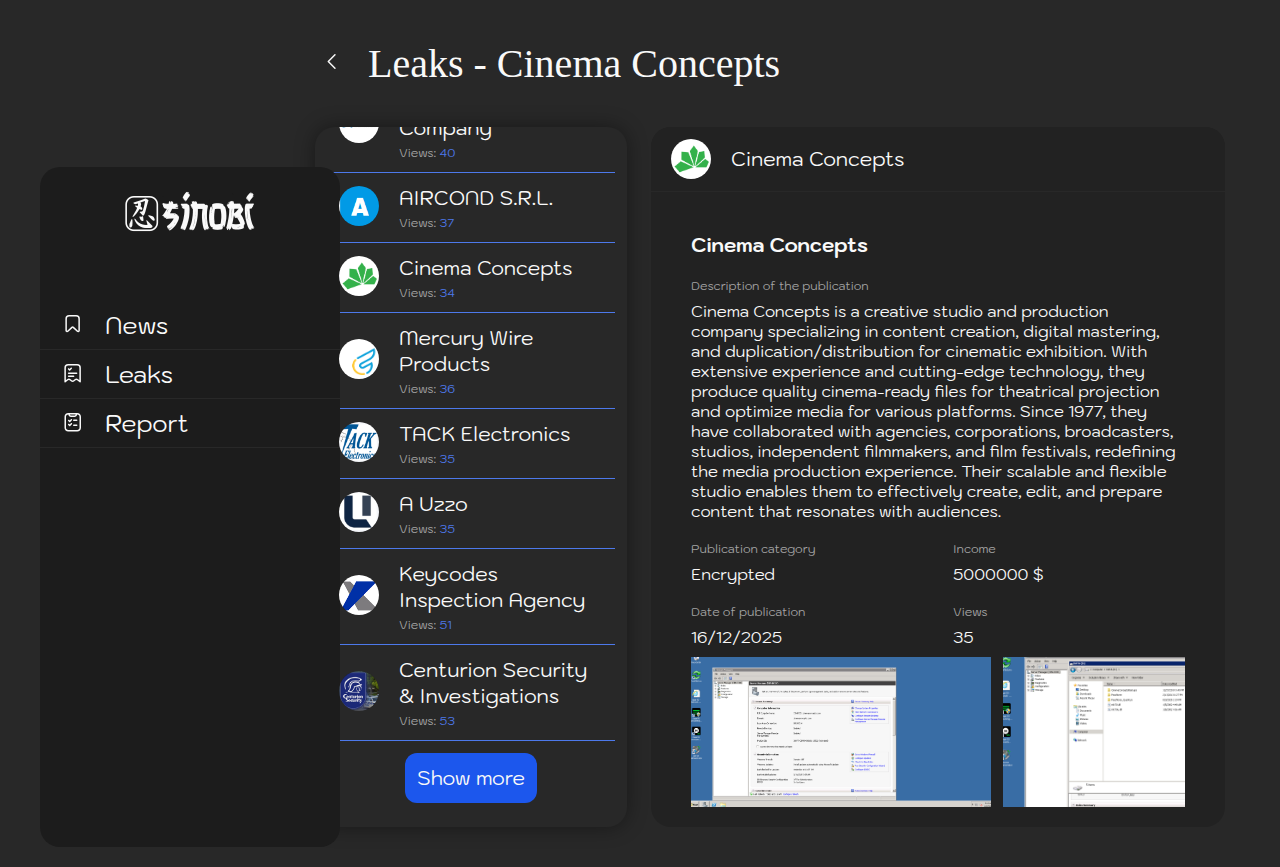The width and height of the screenshot is (1280, 867).
Task: Click the Centurion Security logo
Action: pyautogui.click(x=359, y=691)
